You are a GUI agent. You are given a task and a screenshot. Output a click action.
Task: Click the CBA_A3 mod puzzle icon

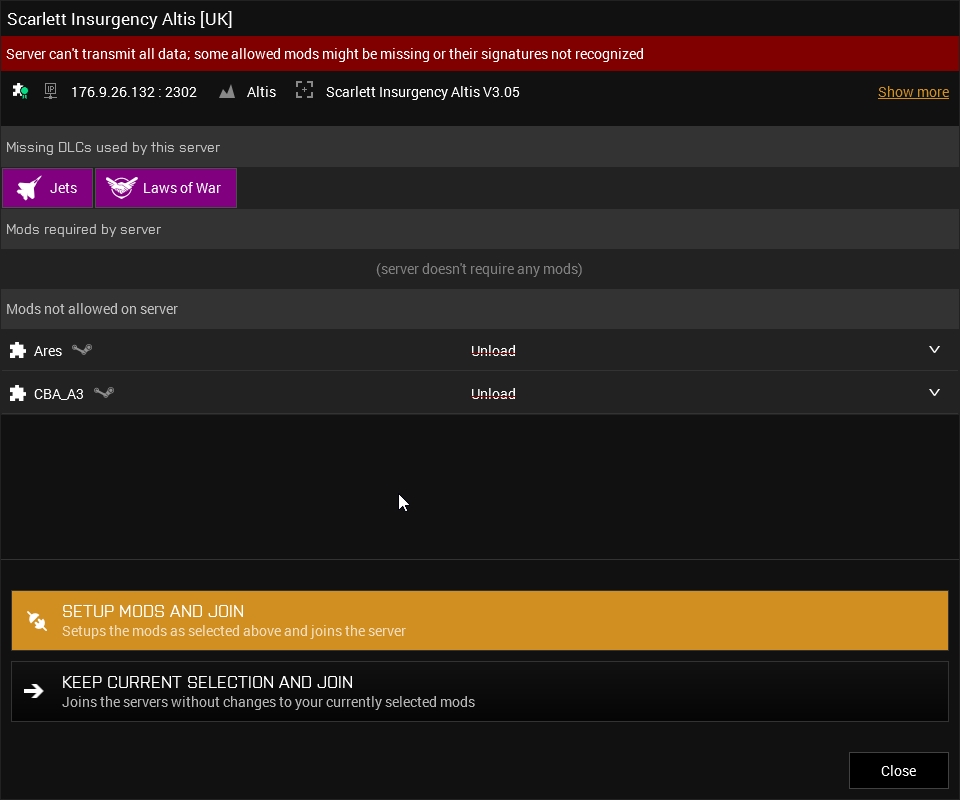click(18, 393)
